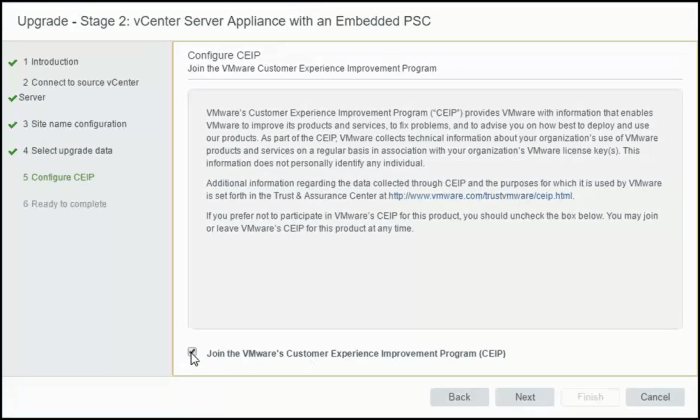This screenshot has width=700, height=420.
Task: Click the checkmark next to Site name configuration
Action: tap(12, 125)
